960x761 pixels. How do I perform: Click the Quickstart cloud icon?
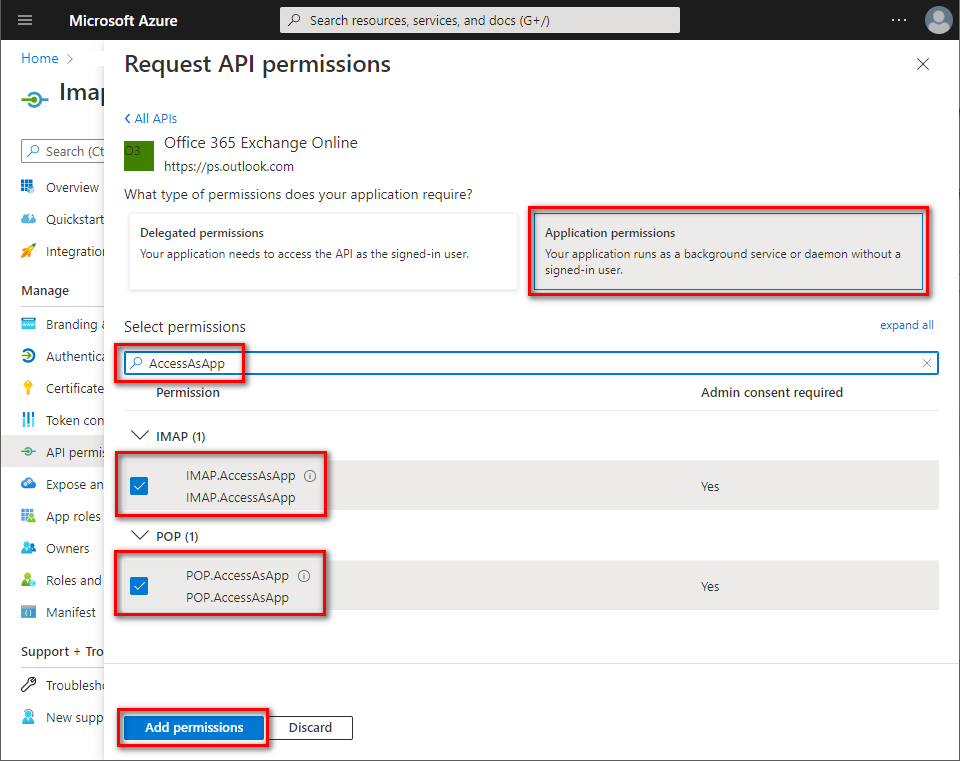point(28,219)
